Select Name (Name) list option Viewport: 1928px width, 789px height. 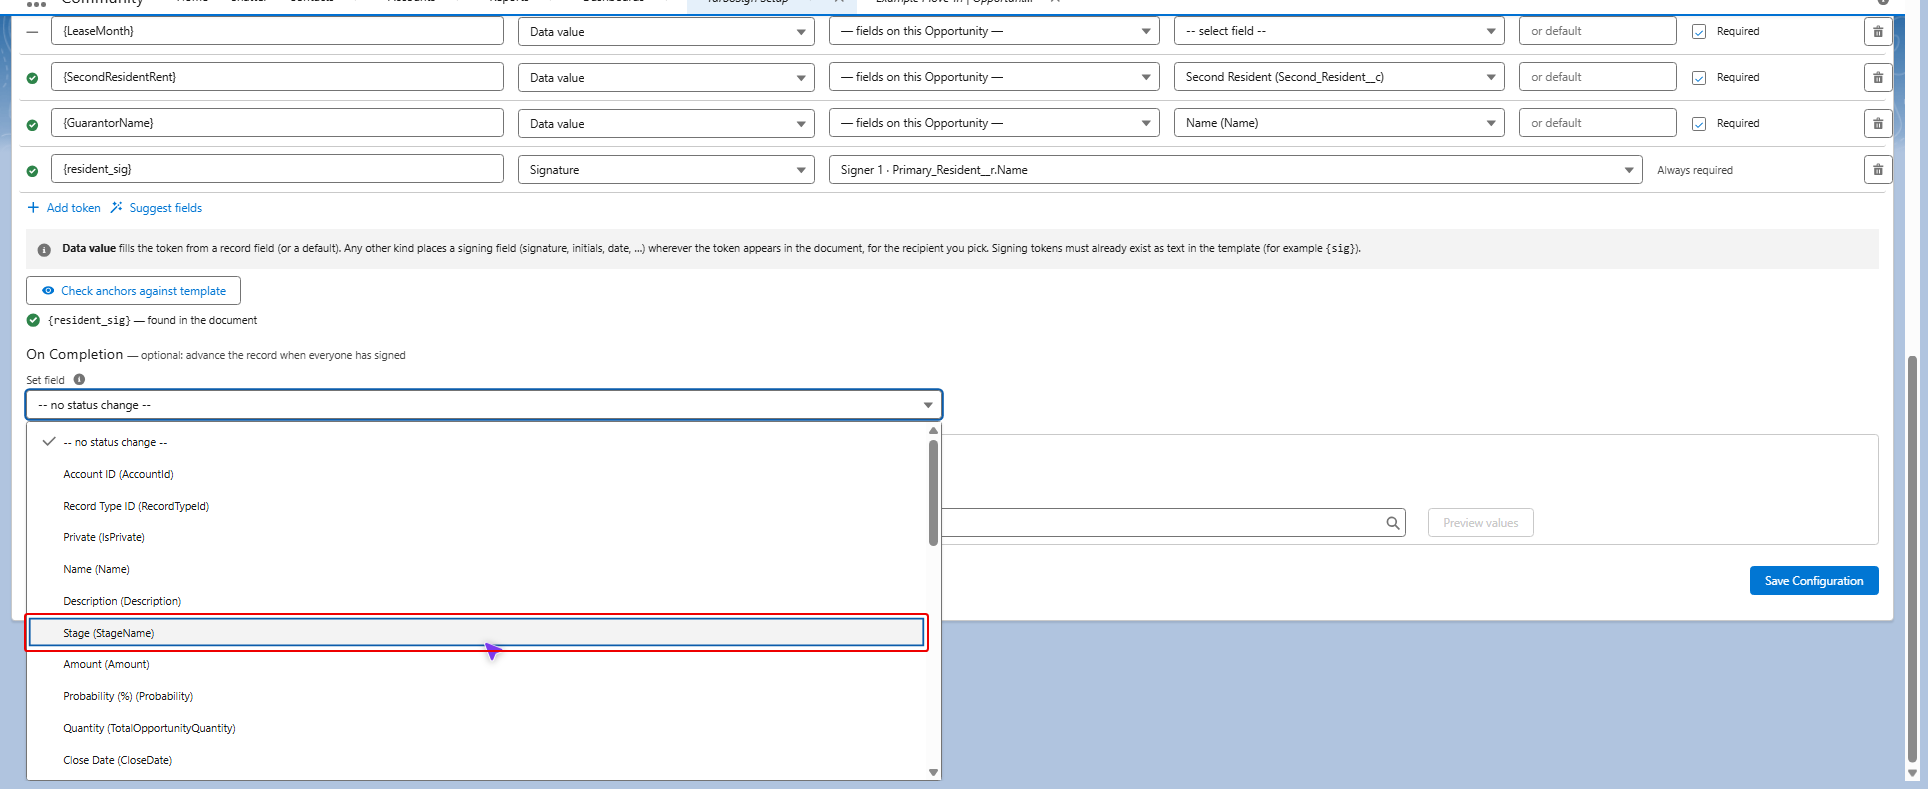point(477,569)
